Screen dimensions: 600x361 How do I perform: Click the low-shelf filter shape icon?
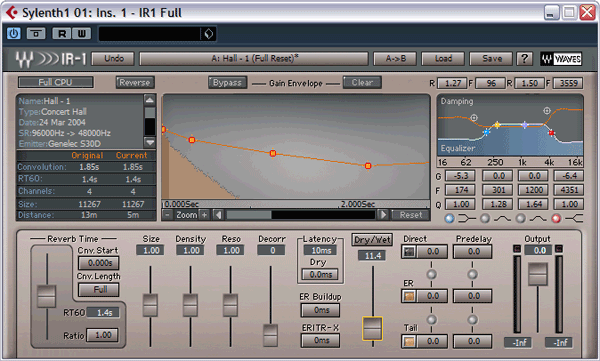pos(467,219)
